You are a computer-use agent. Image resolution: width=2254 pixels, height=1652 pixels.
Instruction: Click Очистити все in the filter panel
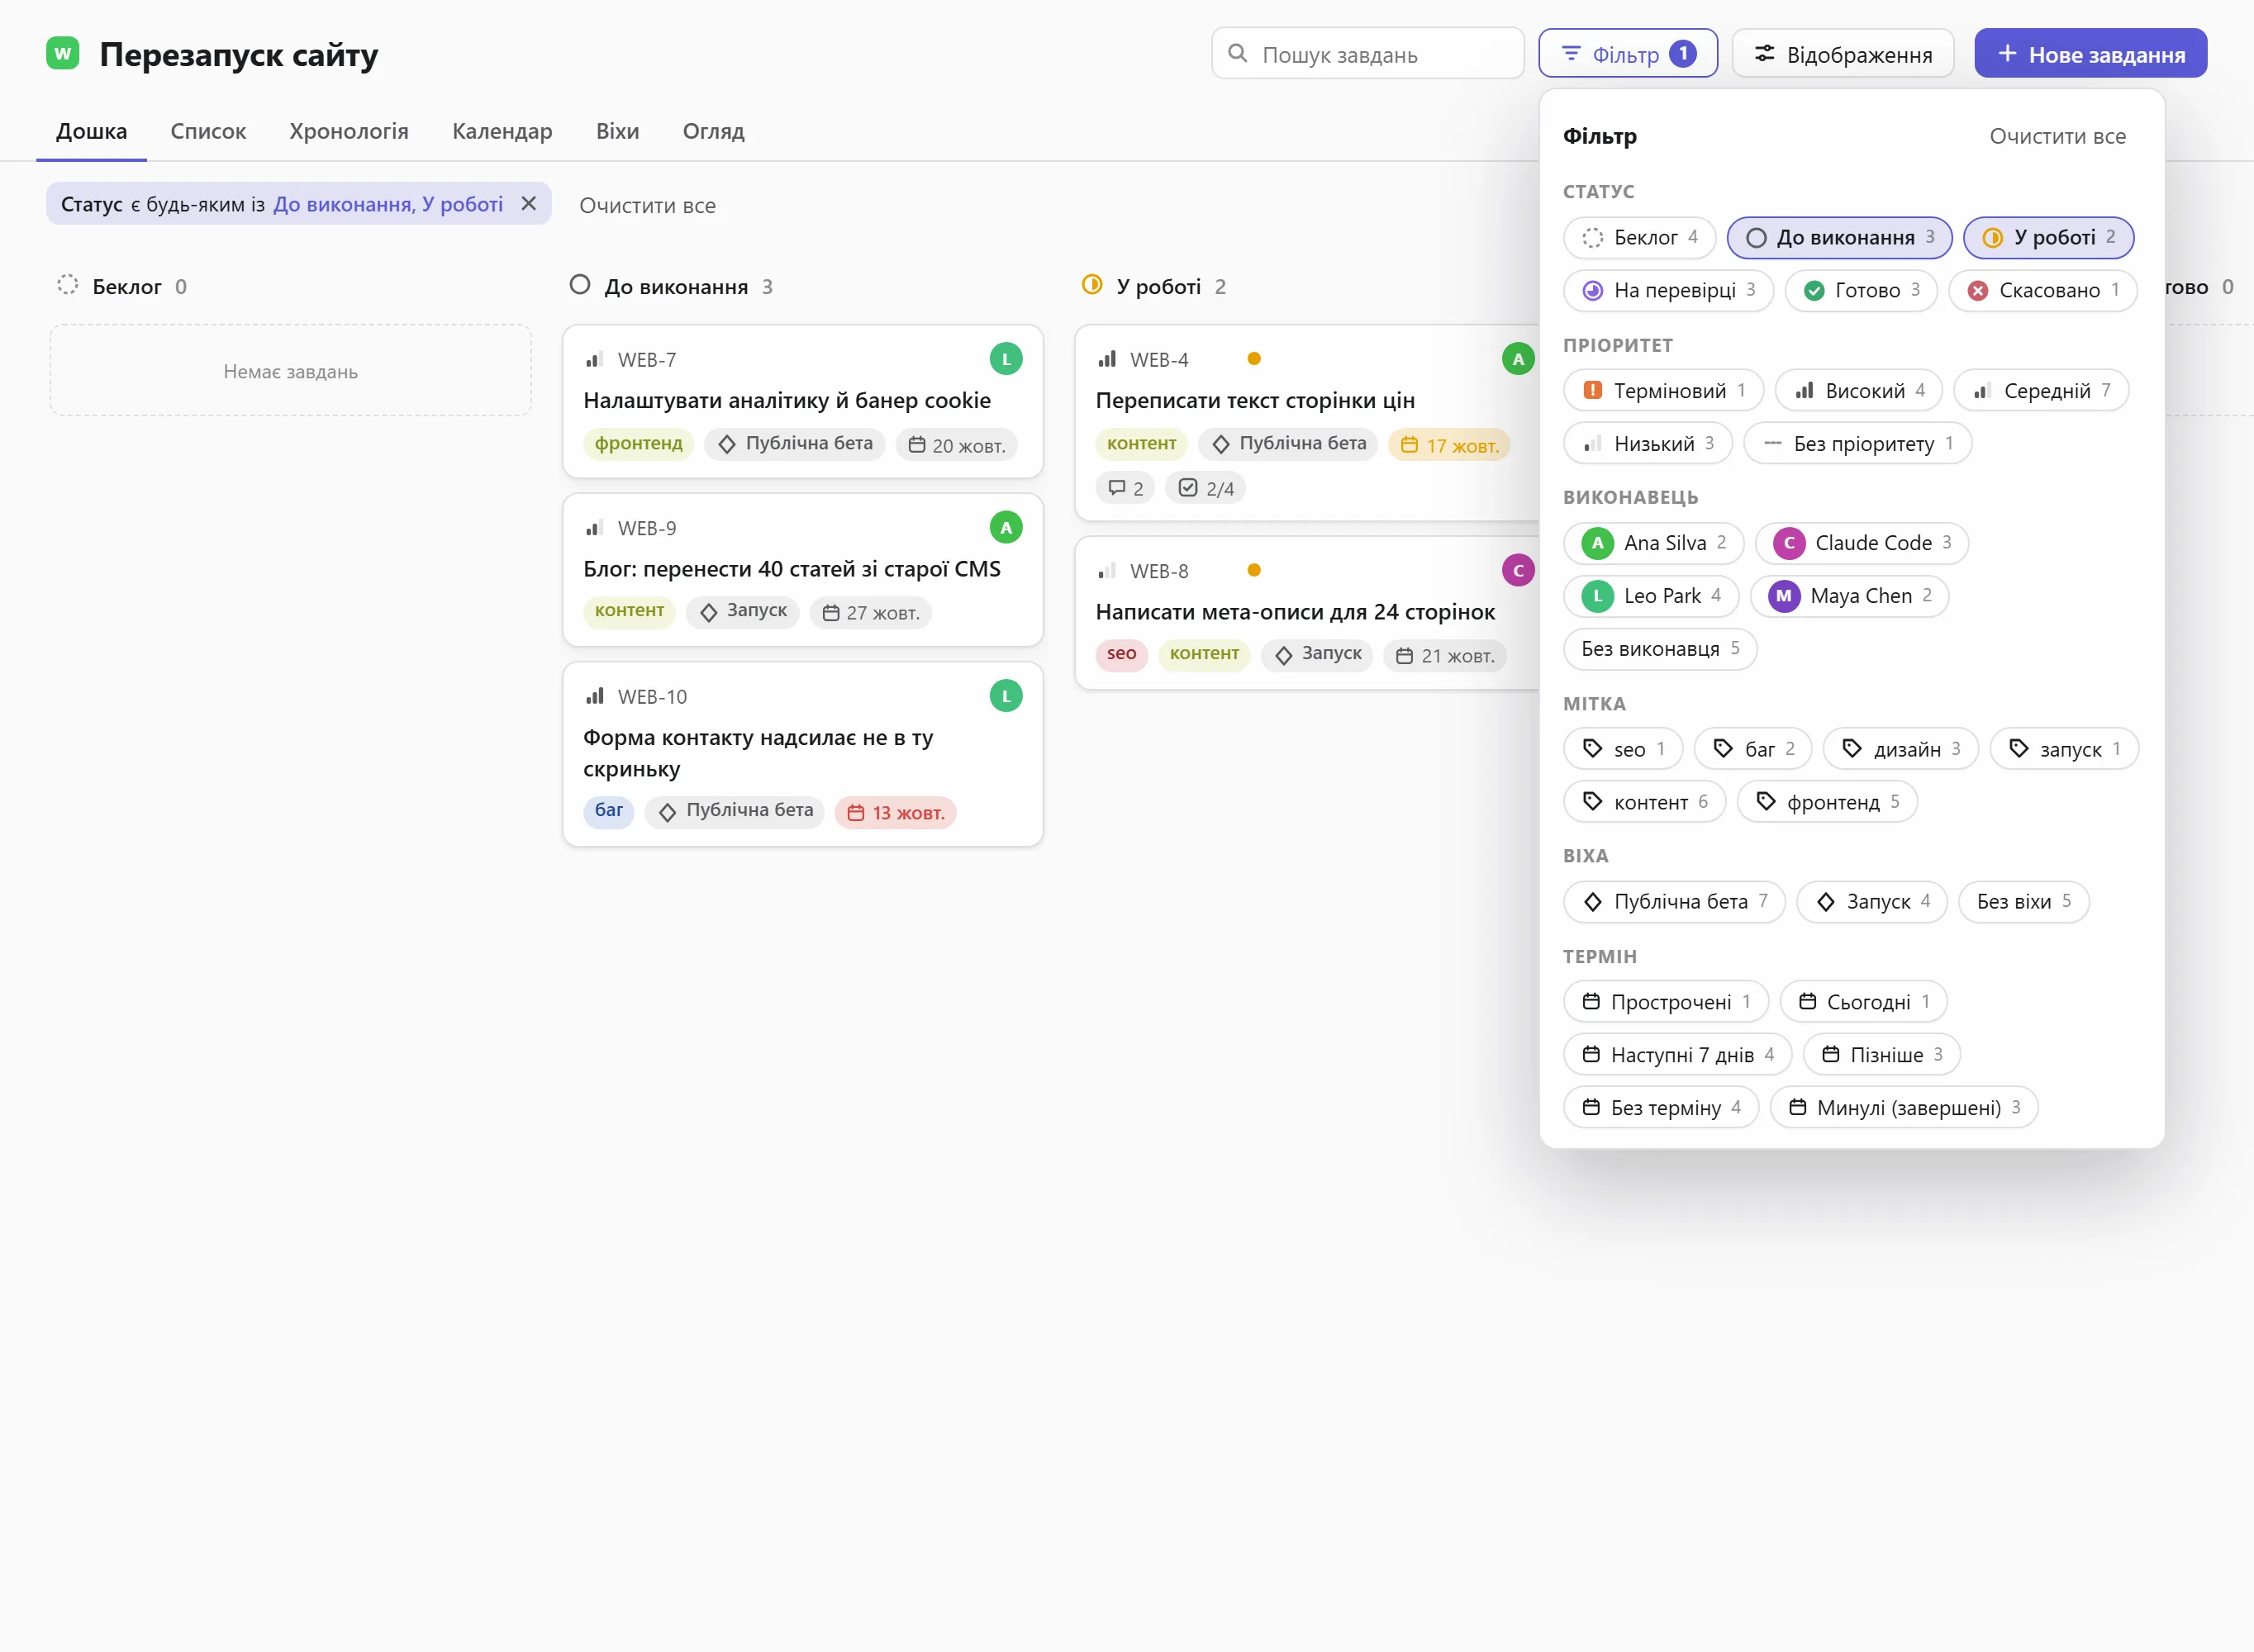click(x=2057, y=137)
